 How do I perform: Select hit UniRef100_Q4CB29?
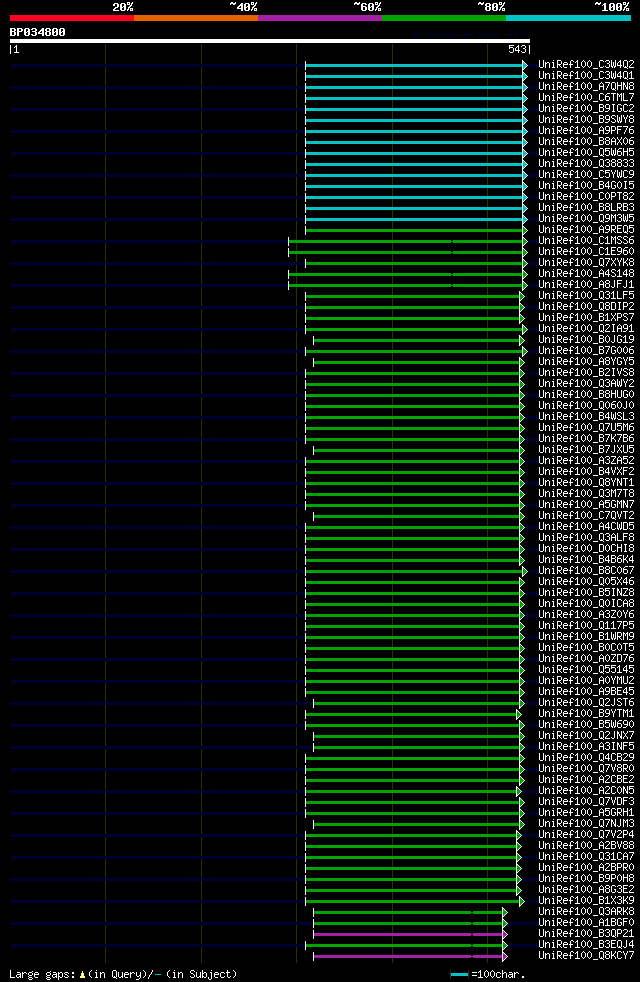(586, 758)
